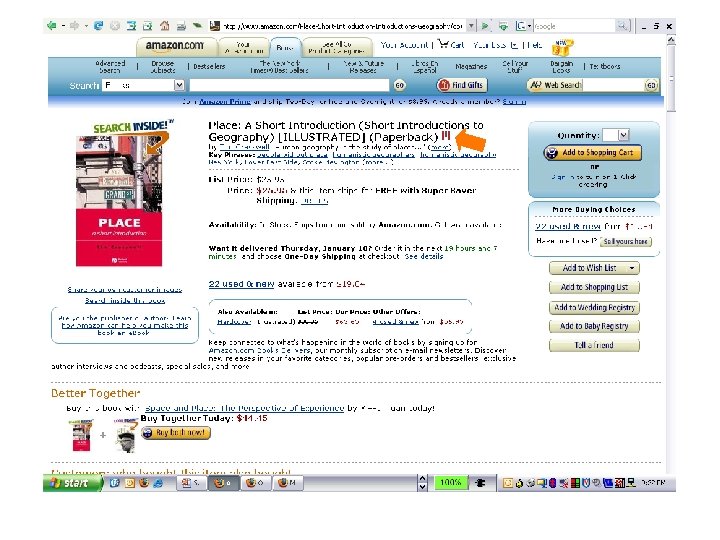Open the Space and Place book link
Screen dimensions: 720x540
click(x=244, y=408)
